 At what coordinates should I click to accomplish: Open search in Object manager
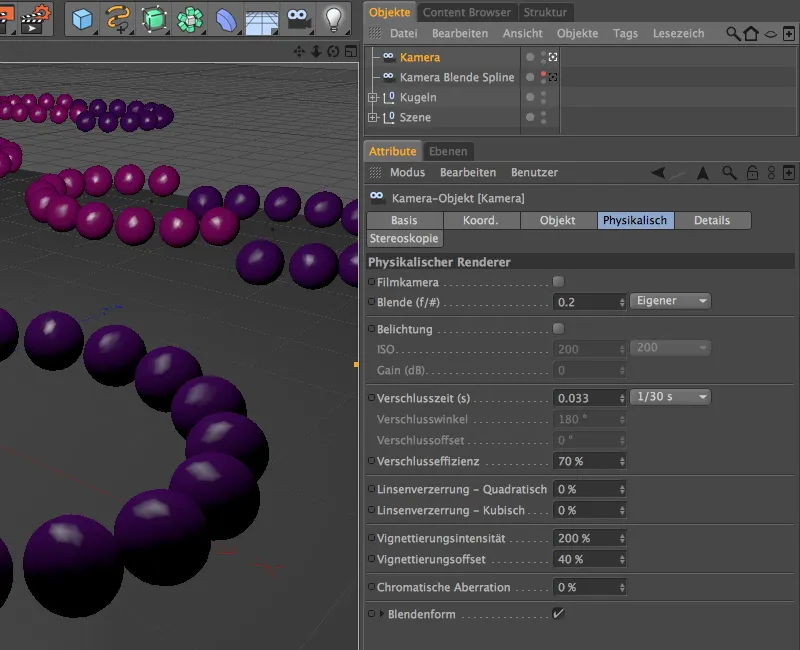pos(733,34)
